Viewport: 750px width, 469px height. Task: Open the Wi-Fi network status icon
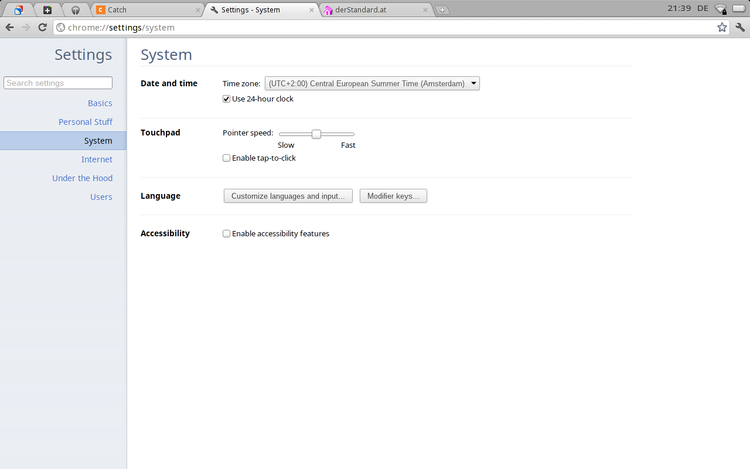[x=720, y=9]
